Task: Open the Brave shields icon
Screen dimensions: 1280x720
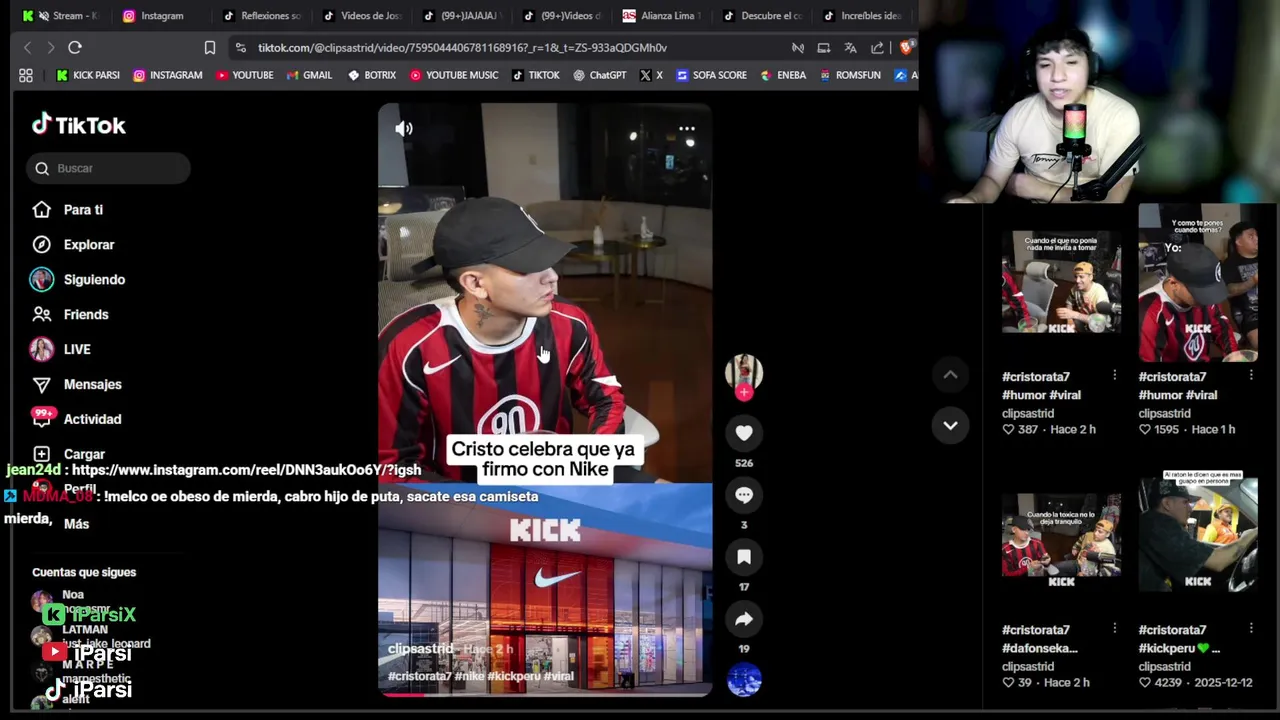Action: (905, 47)
